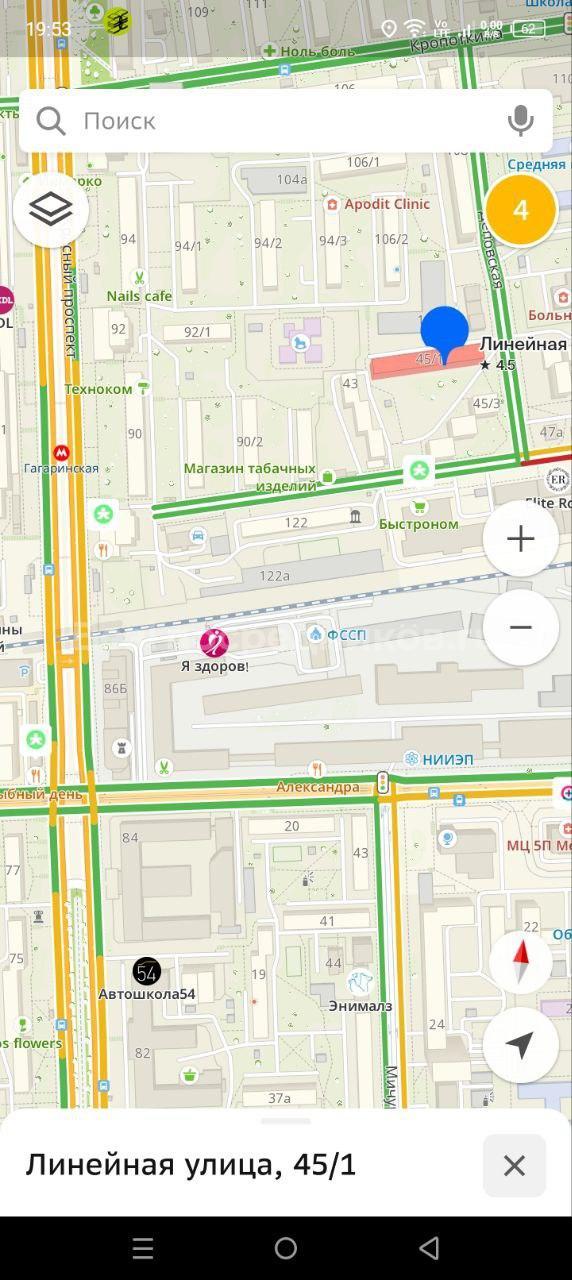572x1280 pixels.
Task: Open the Автошкола54 place marker
Action: coord(147,971)
